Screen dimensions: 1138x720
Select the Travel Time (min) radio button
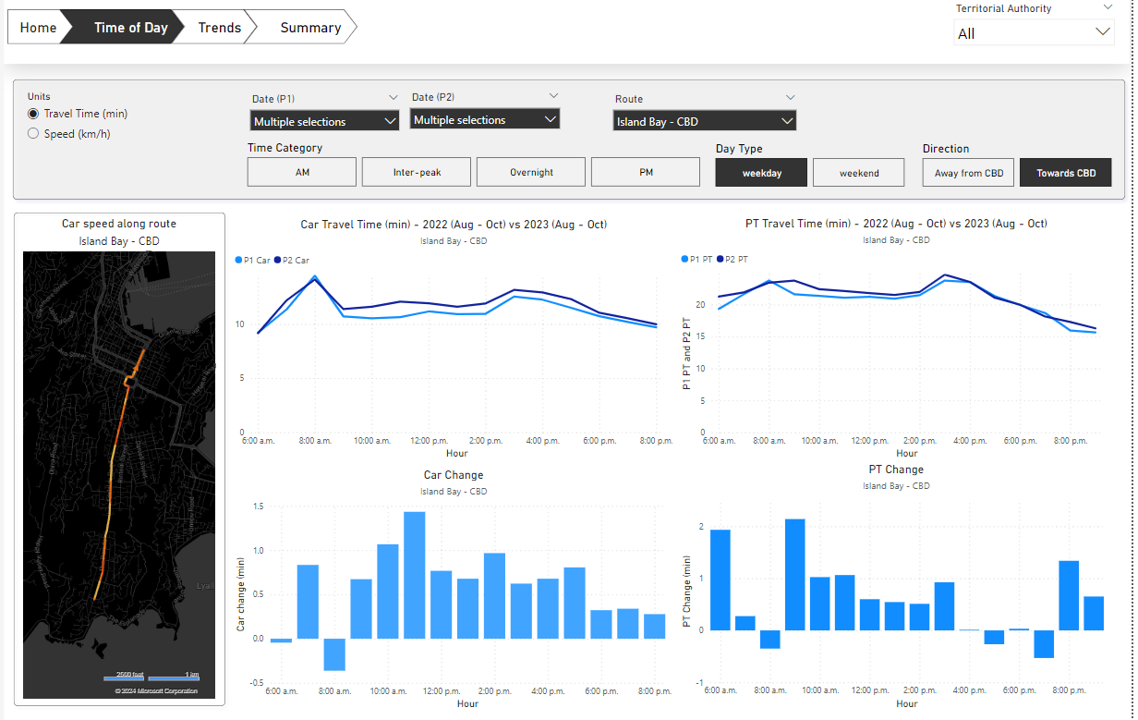[x=34, y=114]
